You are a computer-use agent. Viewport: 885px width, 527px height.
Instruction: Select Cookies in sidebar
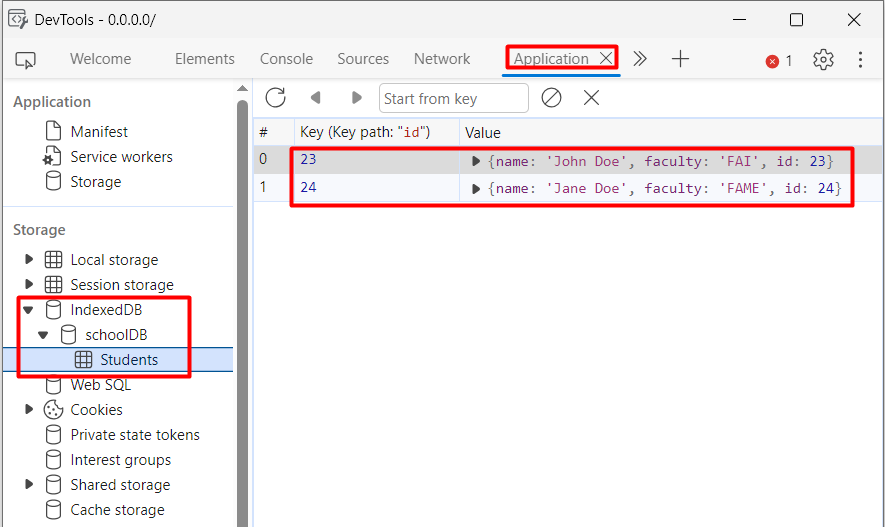click(96, 410)
